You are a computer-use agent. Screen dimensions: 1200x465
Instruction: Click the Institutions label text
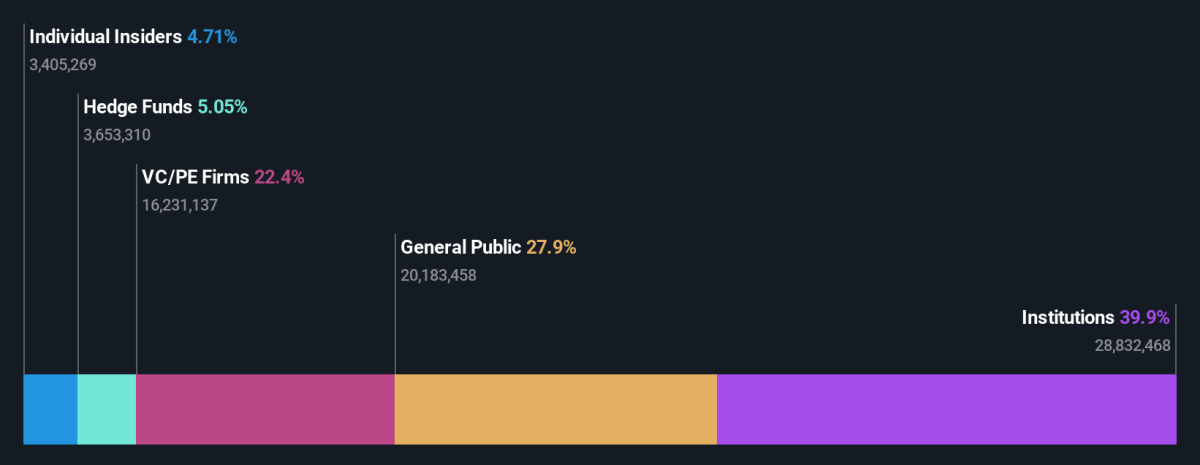1067,318
